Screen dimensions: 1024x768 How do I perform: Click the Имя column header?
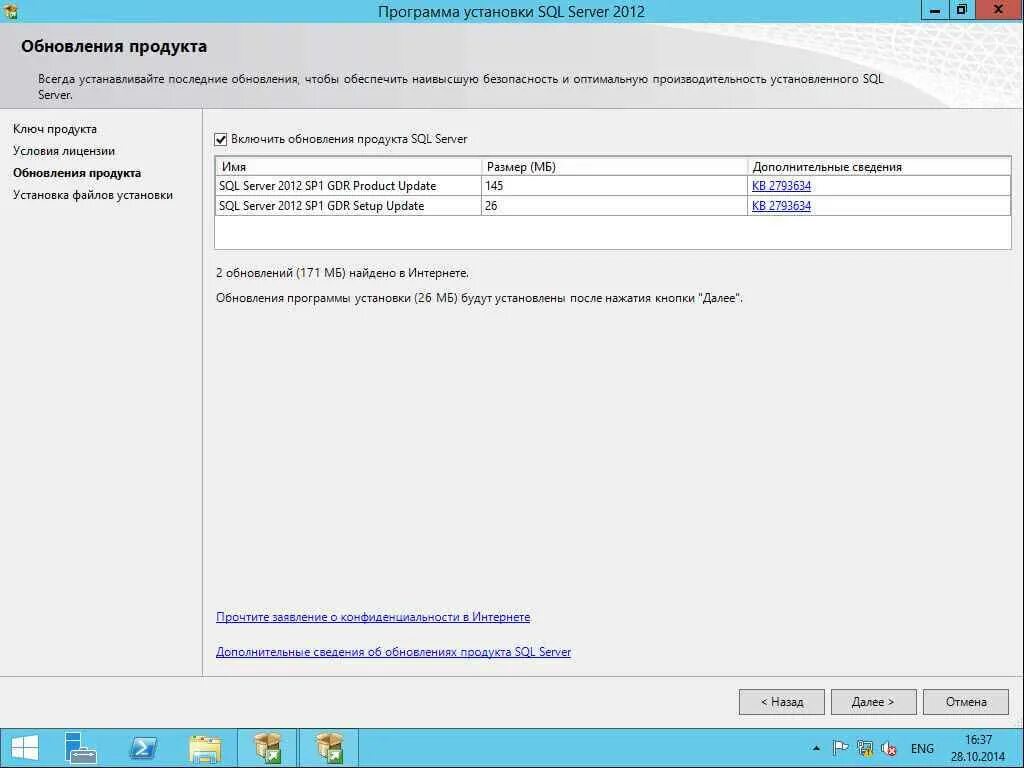pos(348,167)
